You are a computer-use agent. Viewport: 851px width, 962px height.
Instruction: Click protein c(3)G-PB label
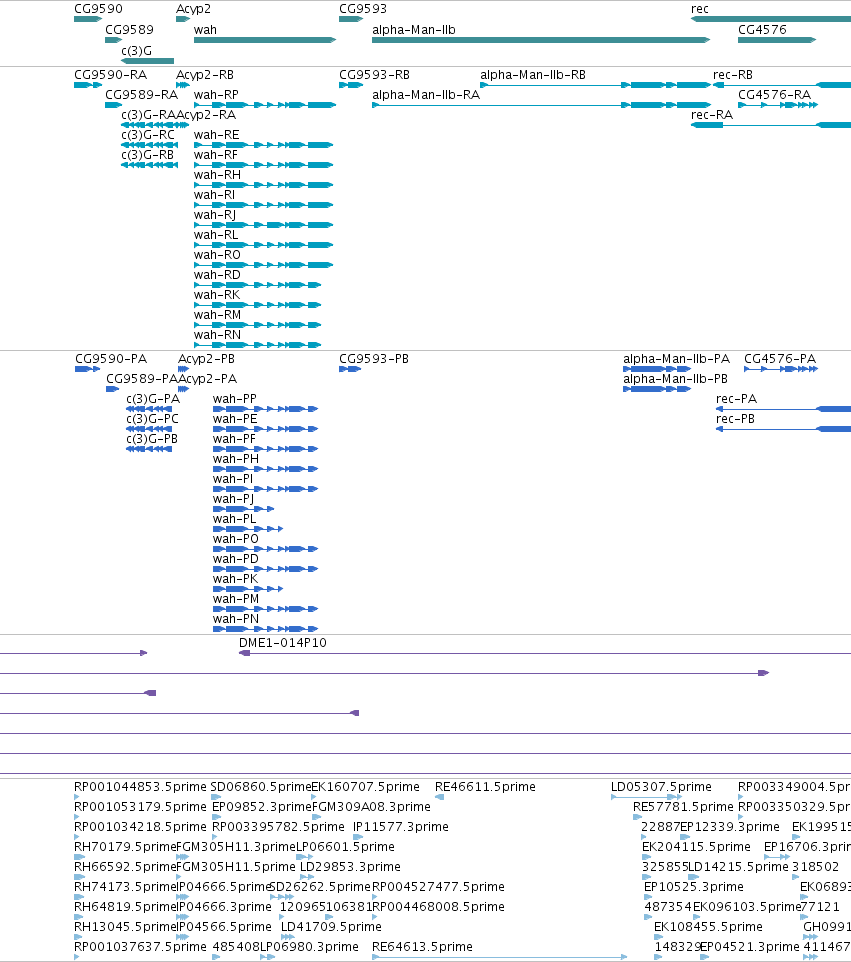point(152,439)
